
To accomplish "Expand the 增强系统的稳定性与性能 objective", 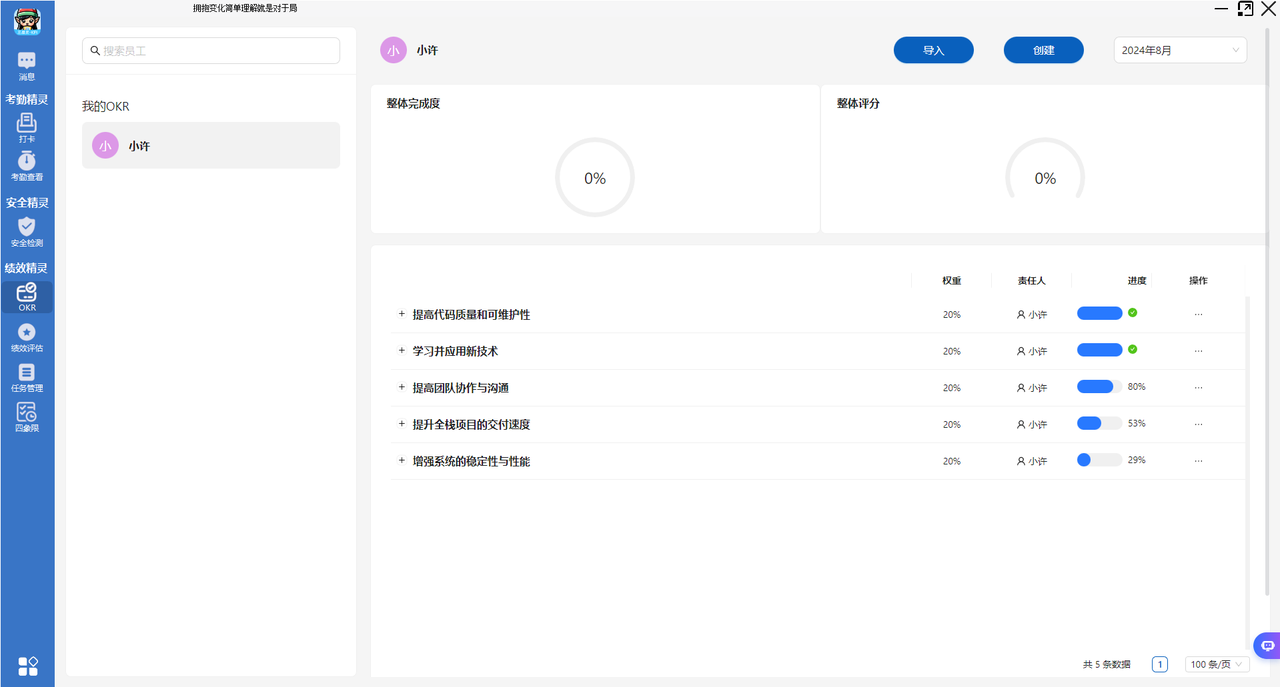I will click(402, 461).
